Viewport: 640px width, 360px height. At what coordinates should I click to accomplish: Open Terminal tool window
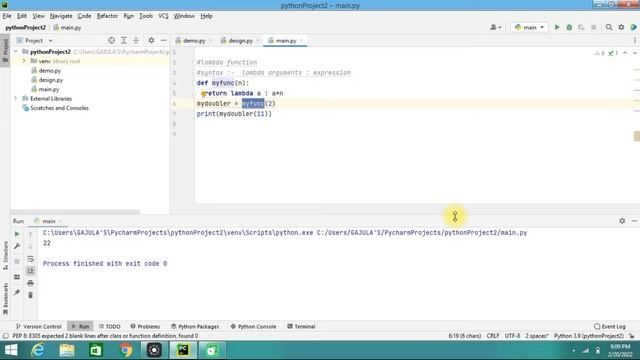click(x=301, y=327)
